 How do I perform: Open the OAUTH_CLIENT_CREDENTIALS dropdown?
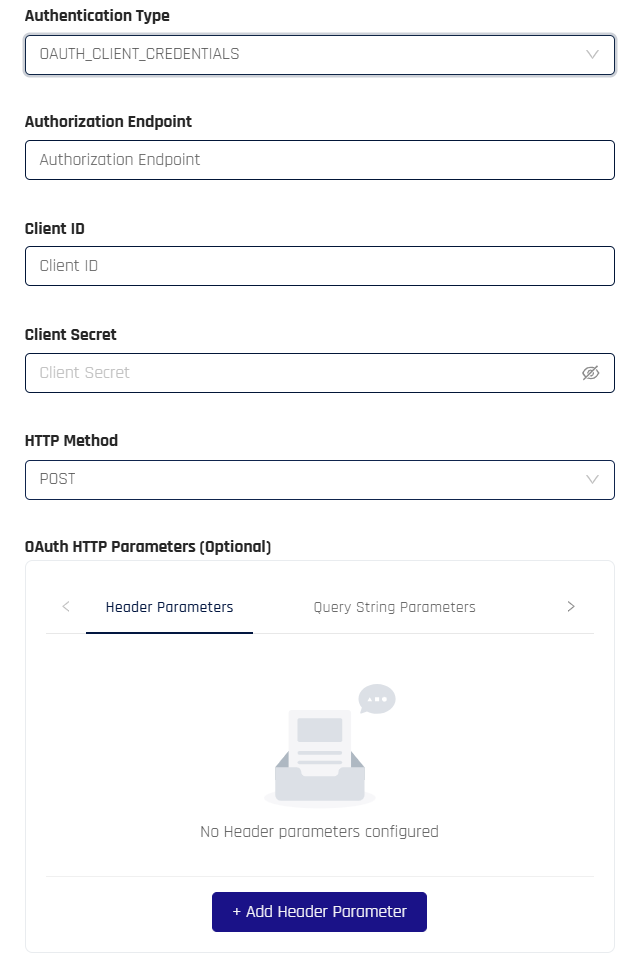point(300,54)
